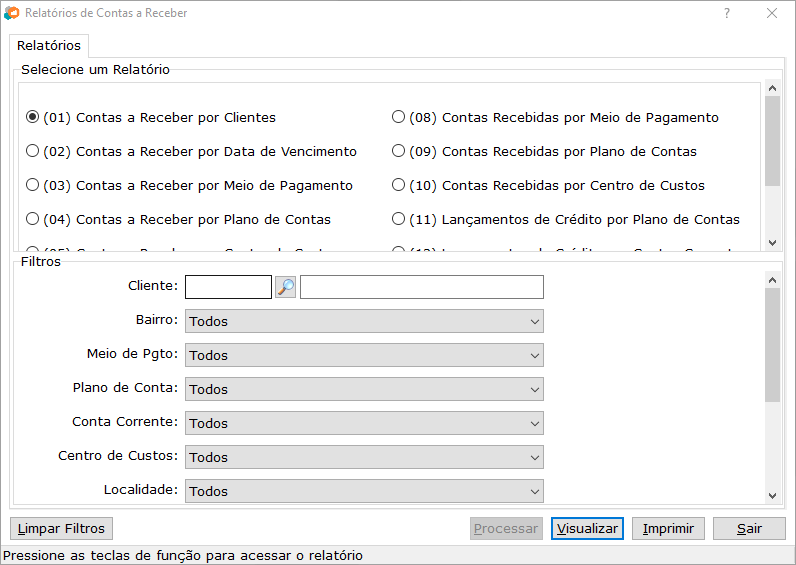Open the Bairro dropdown
This screenshot has width=796, height=565.
(x=364, y=321)
